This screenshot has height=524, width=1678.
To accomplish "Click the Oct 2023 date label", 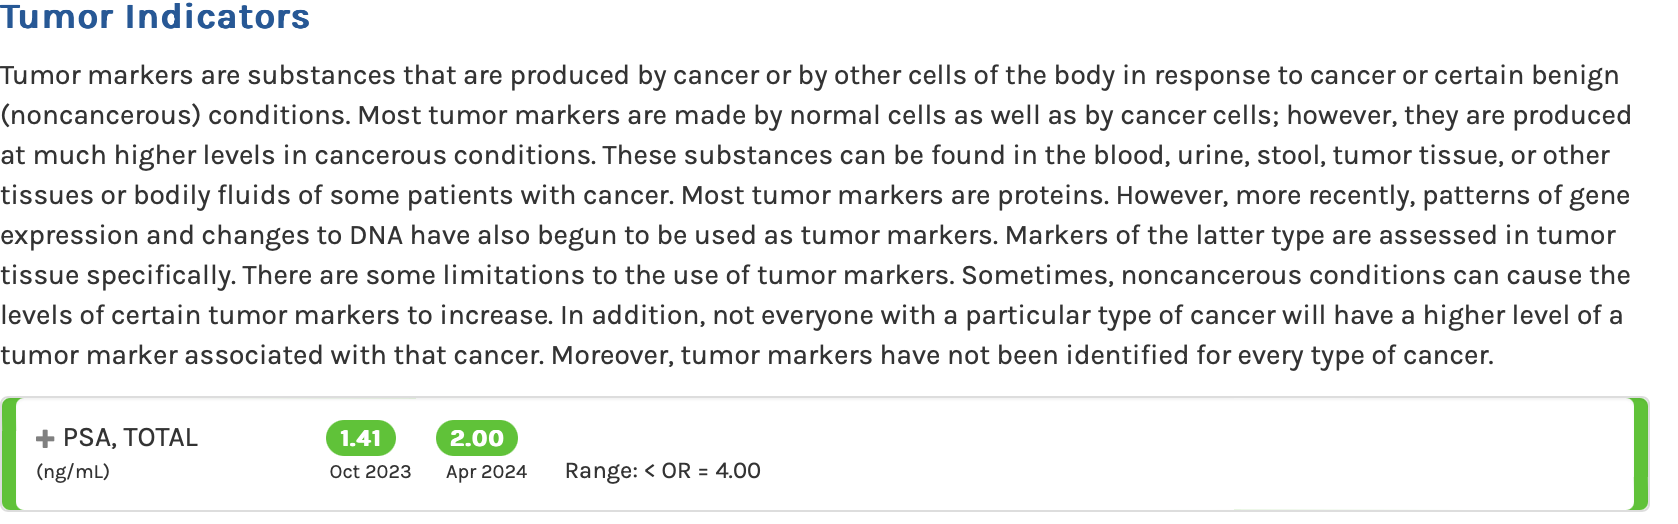I will (x=370, y=472).
